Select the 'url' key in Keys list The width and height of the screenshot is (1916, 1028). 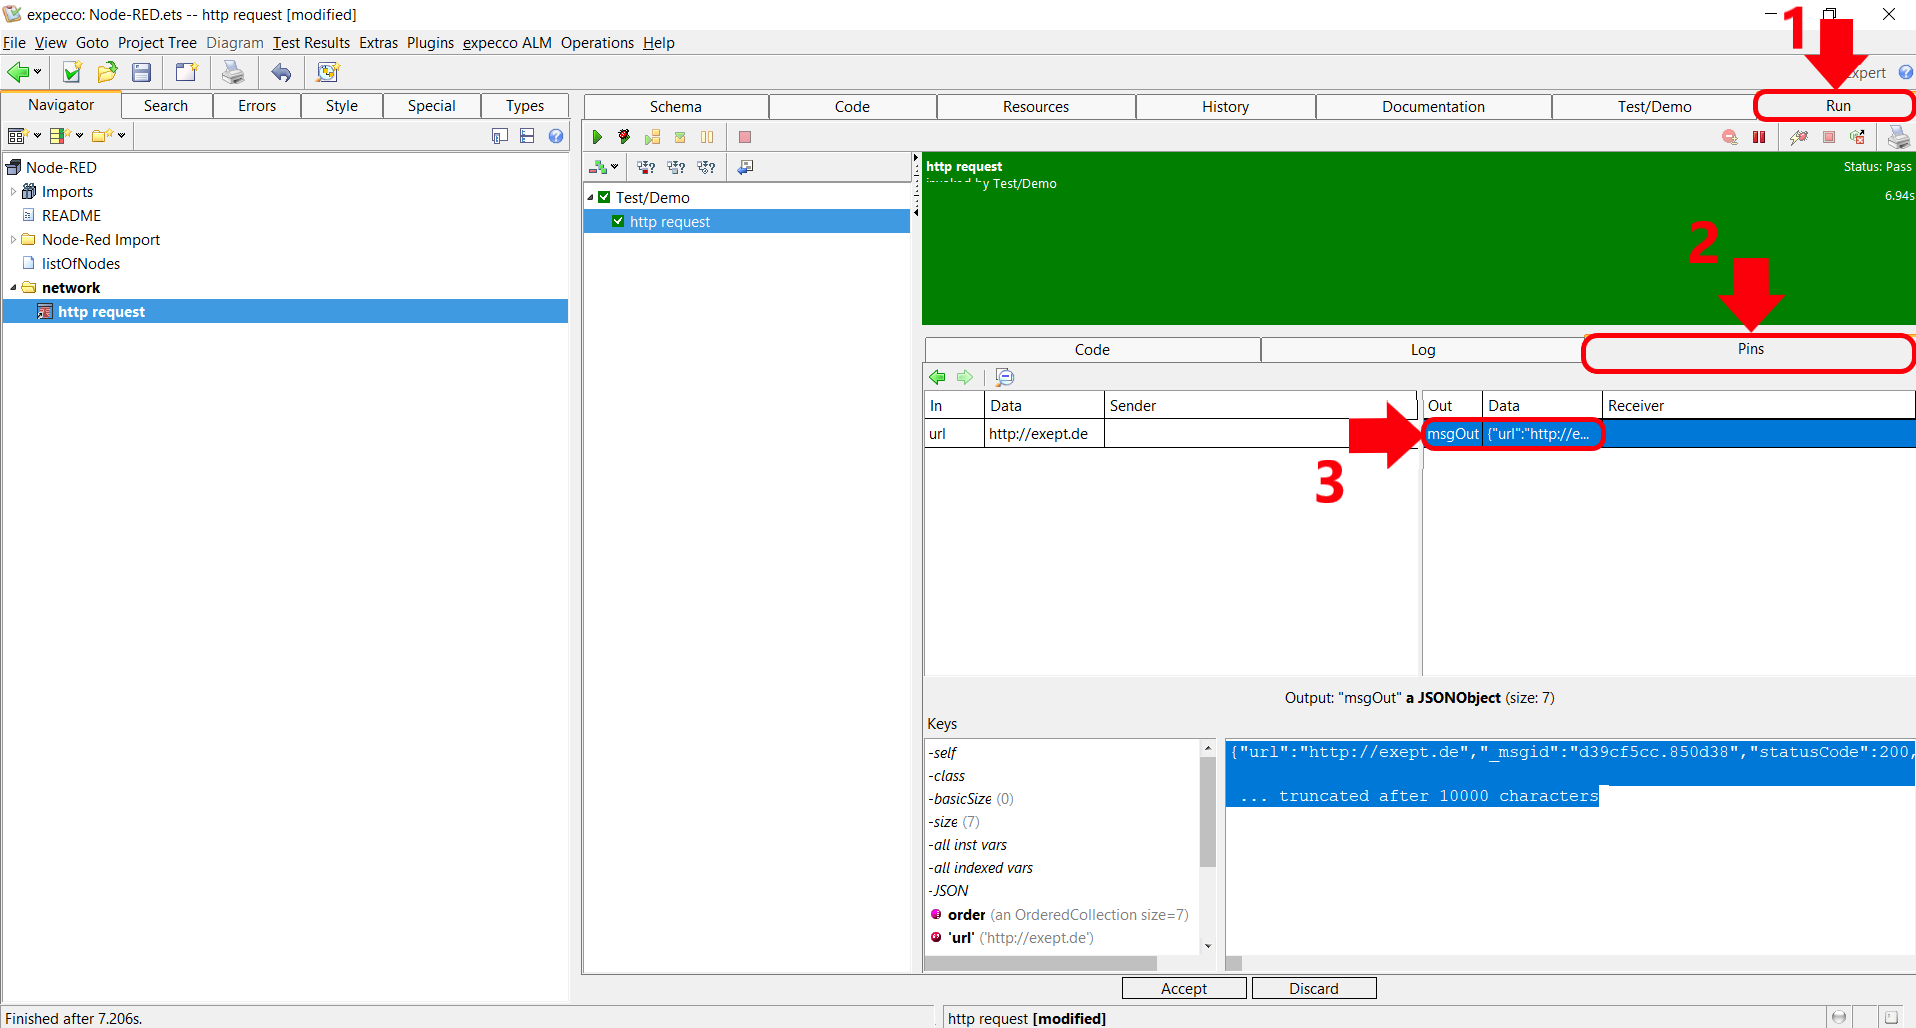pos(961,938)
